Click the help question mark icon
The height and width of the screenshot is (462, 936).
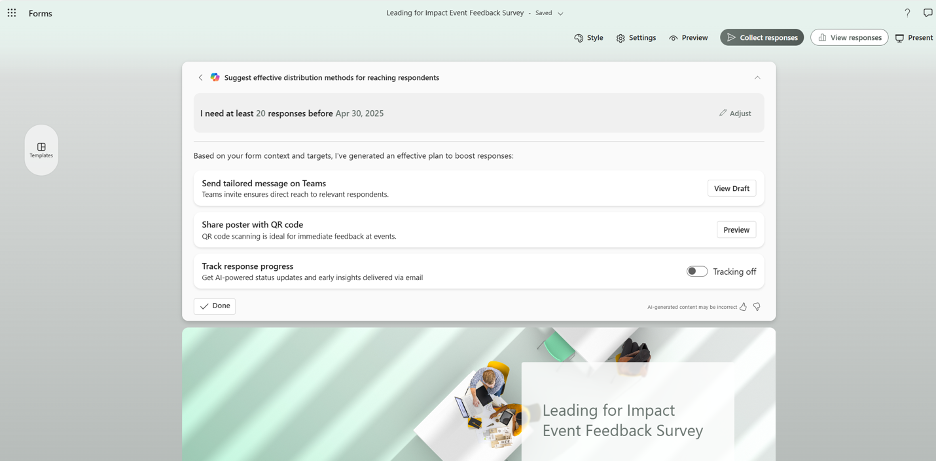pyautogui.click(x=907, y=13)
